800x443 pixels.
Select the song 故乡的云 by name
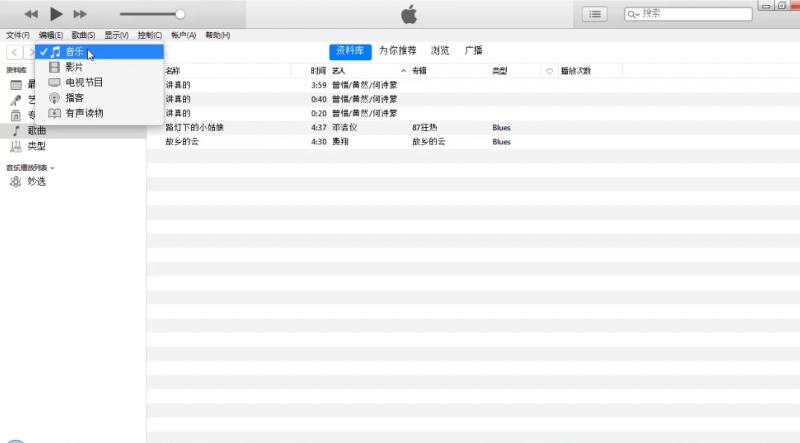pyautogui.click(x=182, y=142)
